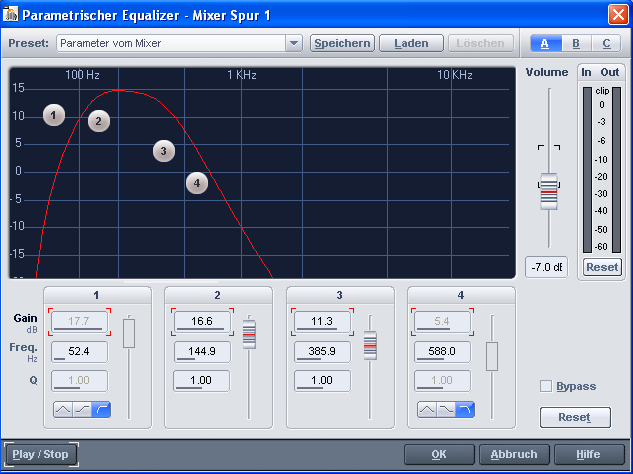Select band 1 low shelf filter icon

point(82,410)
